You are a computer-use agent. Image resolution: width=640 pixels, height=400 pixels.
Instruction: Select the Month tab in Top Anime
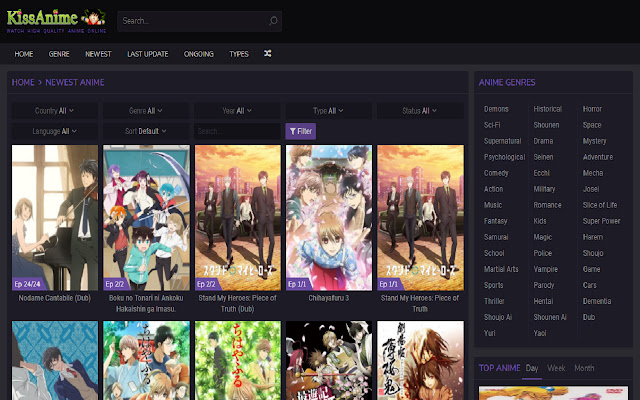pos(584,368)
